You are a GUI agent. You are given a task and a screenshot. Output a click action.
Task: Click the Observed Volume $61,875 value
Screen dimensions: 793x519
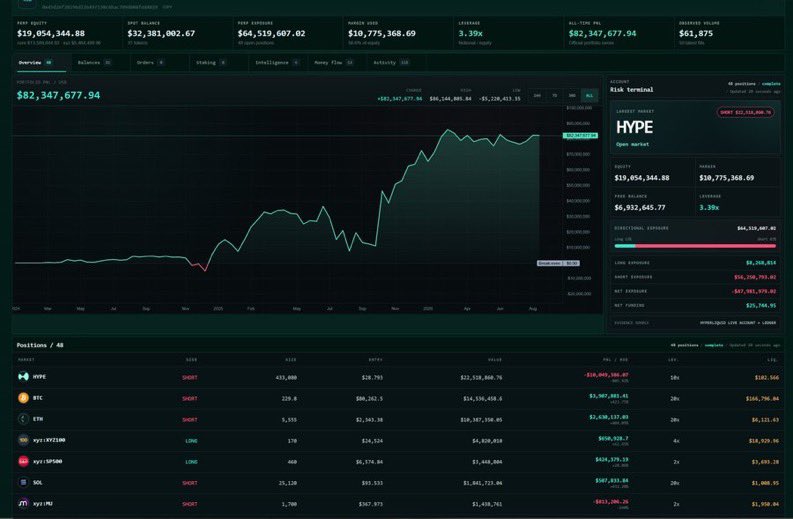click(x=696, y=33)
